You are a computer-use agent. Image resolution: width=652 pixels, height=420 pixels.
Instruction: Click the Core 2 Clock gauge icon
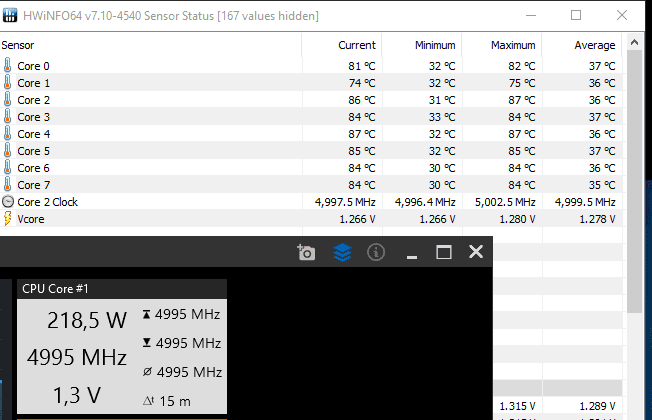point(8,202)
